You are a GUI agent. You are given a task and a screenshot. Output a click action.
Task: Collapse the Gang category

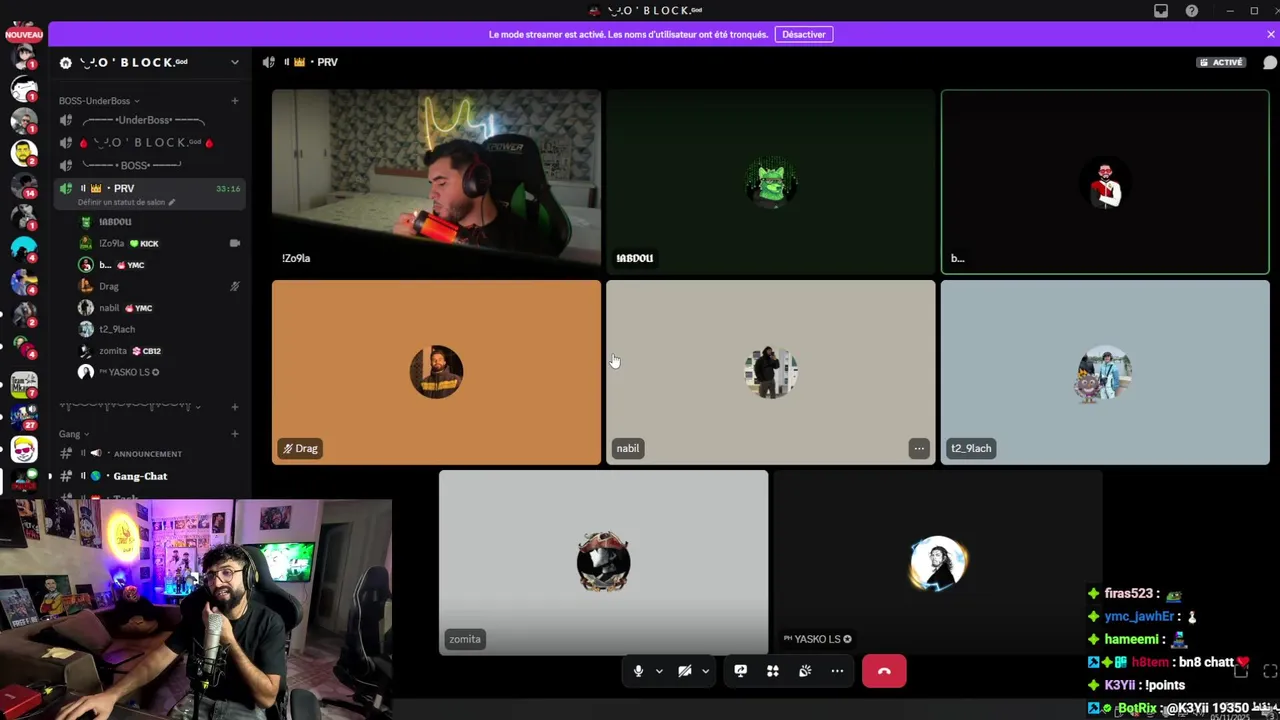pyautogui.click(x=74, y=434)
